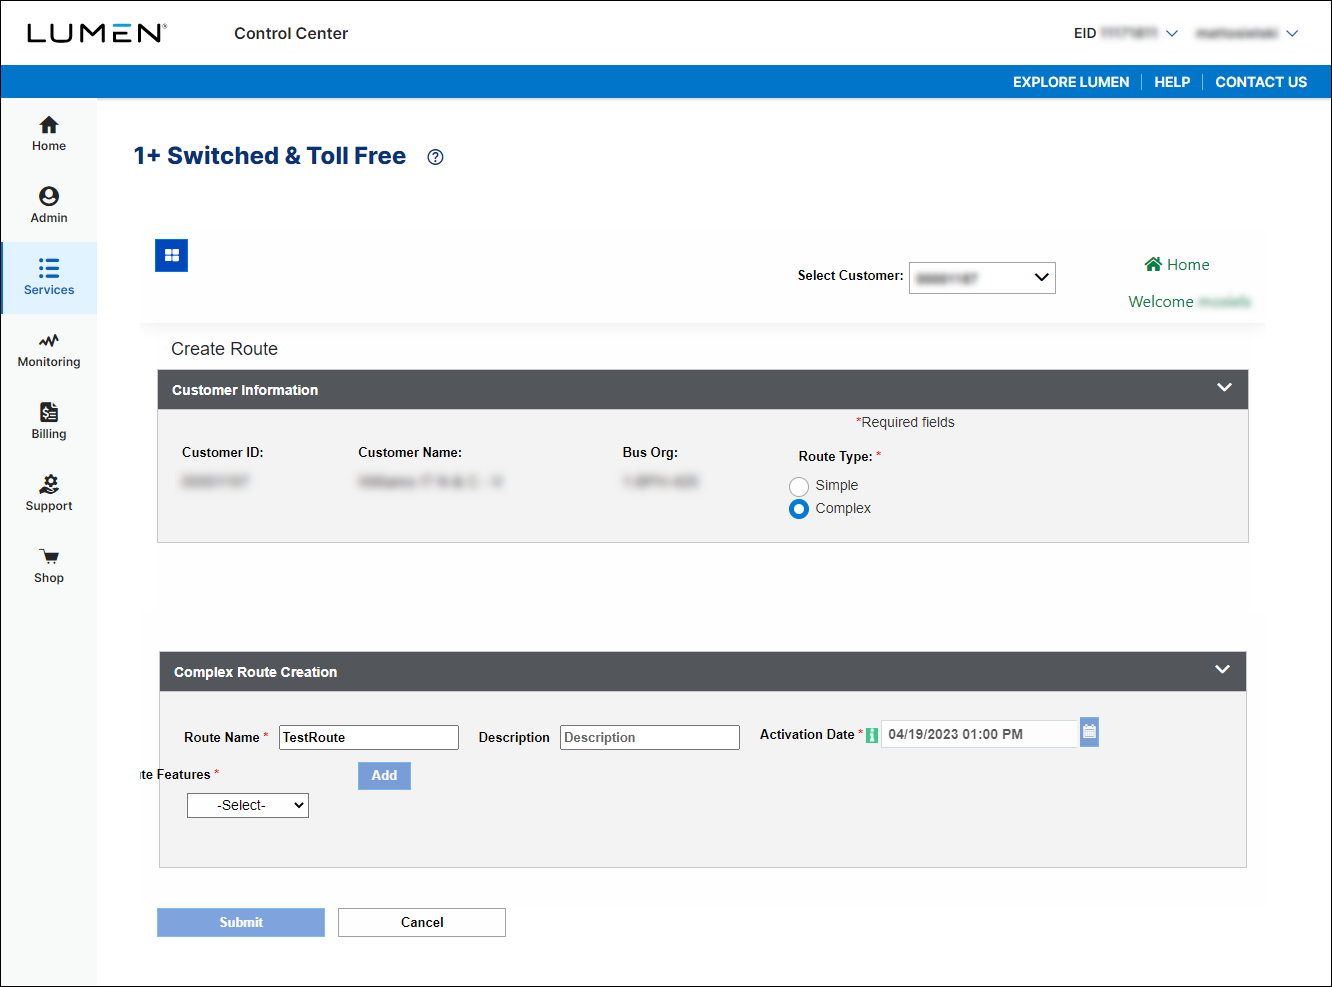1332x987 pixels.
Task: View Billing from the sidebar
Action: coord(48,421)
